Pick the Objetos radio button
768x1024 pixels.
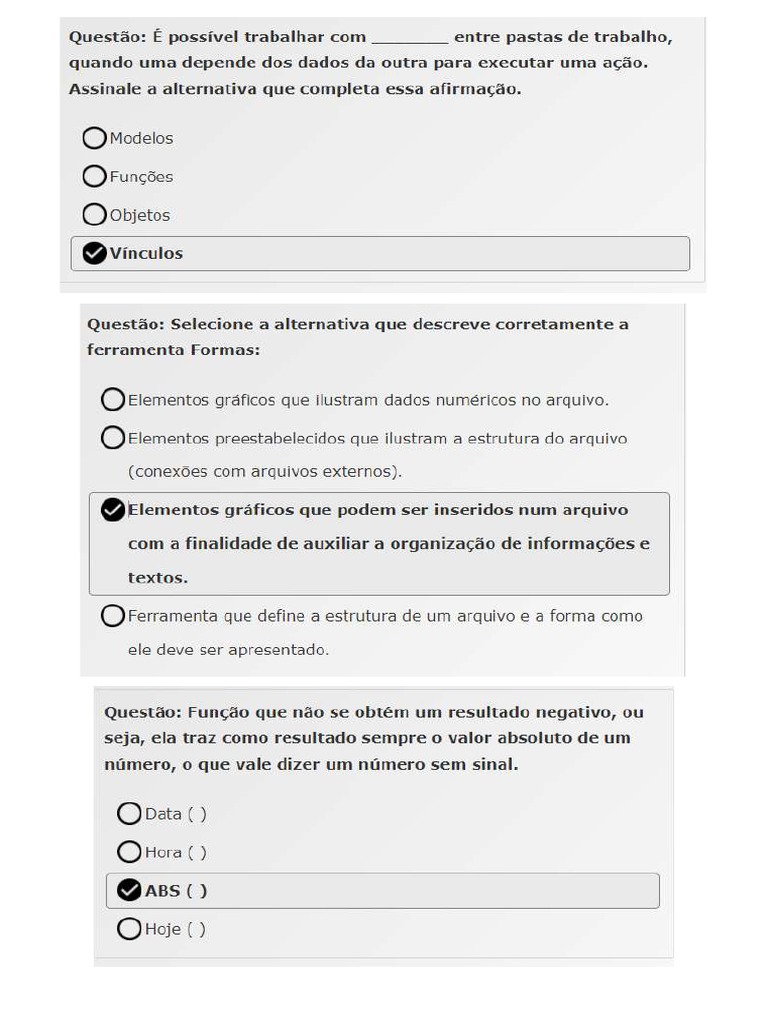pyautogui.click(x=94, y=215)
